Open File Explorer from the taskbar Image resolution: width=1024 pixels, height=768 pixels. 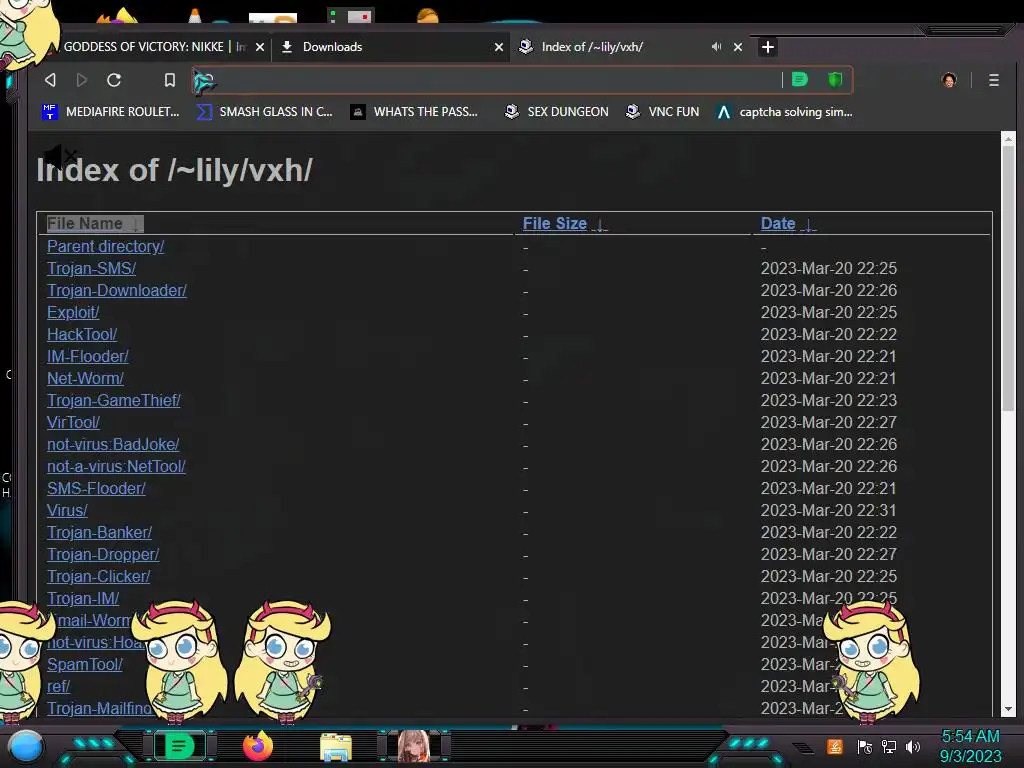[x=336, y=747]
